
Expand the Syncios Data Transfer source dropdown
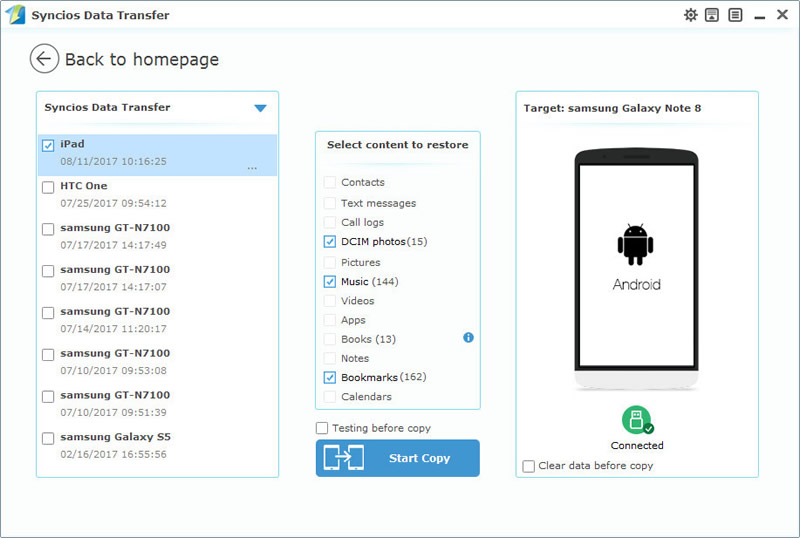pyautogui.click(x=260, y=108)
